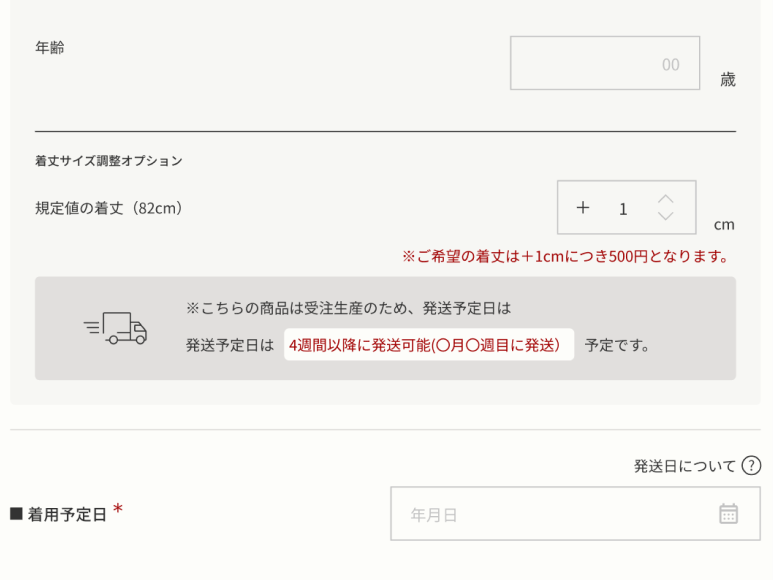Click the length value 1 in stepper
The image size is (773, 580).
[x=623, y=209]
